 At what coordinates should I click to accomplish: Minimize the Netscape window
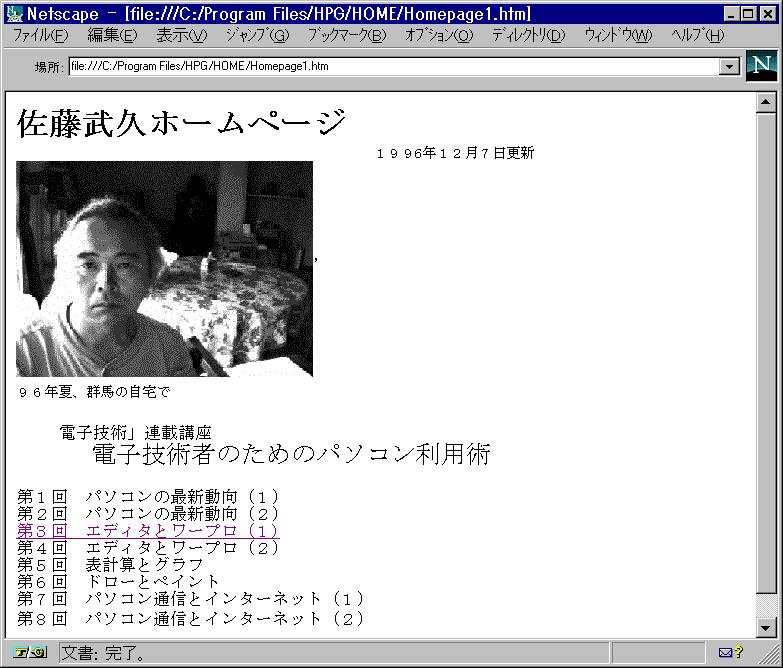coord(733,13)
